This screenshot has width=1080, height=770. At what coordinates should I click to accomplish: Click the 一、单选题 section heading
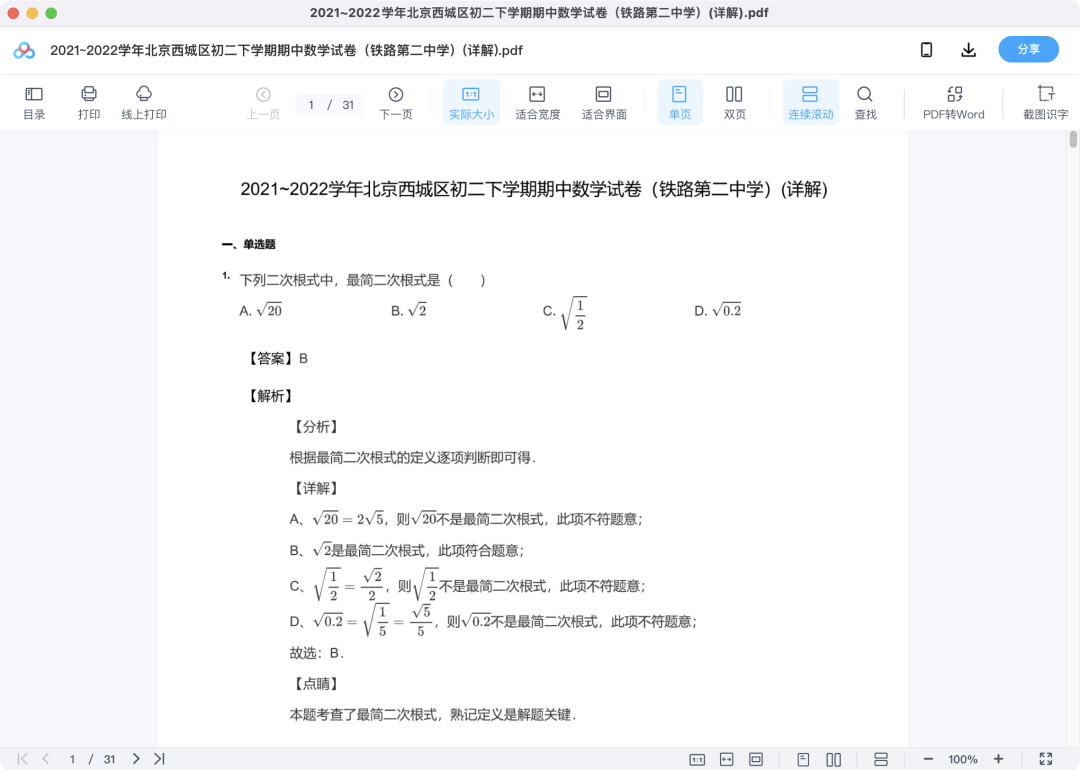click(249, 244)
